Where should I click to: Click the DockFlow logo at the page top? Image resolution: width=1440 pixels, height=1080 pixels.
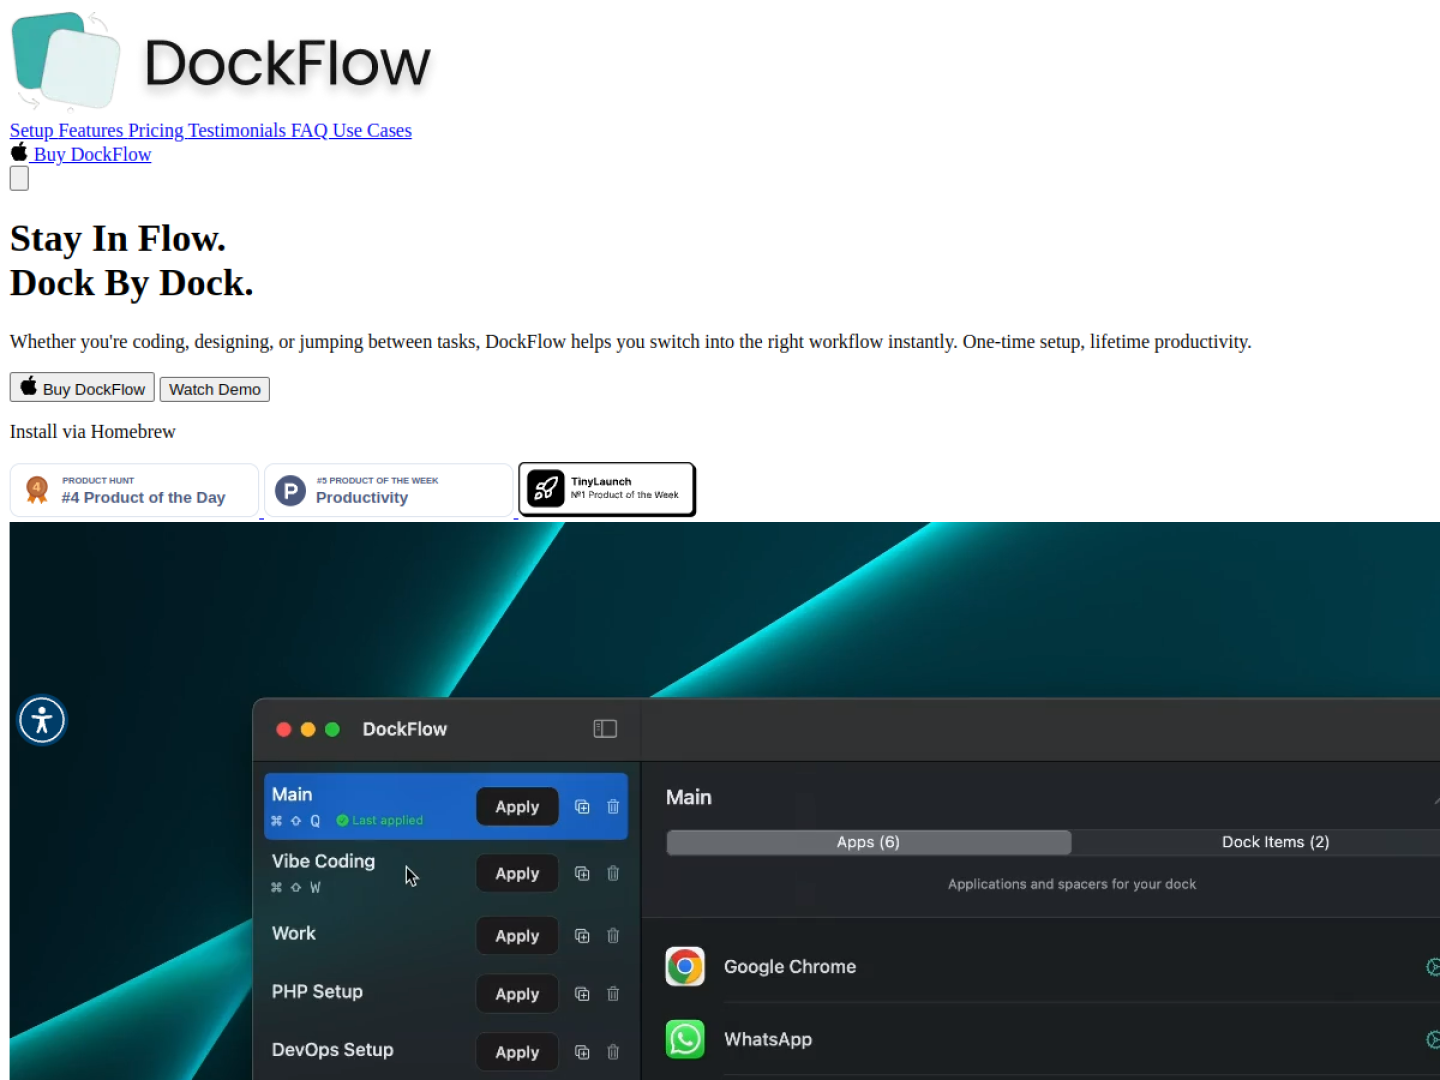point(221,61)
